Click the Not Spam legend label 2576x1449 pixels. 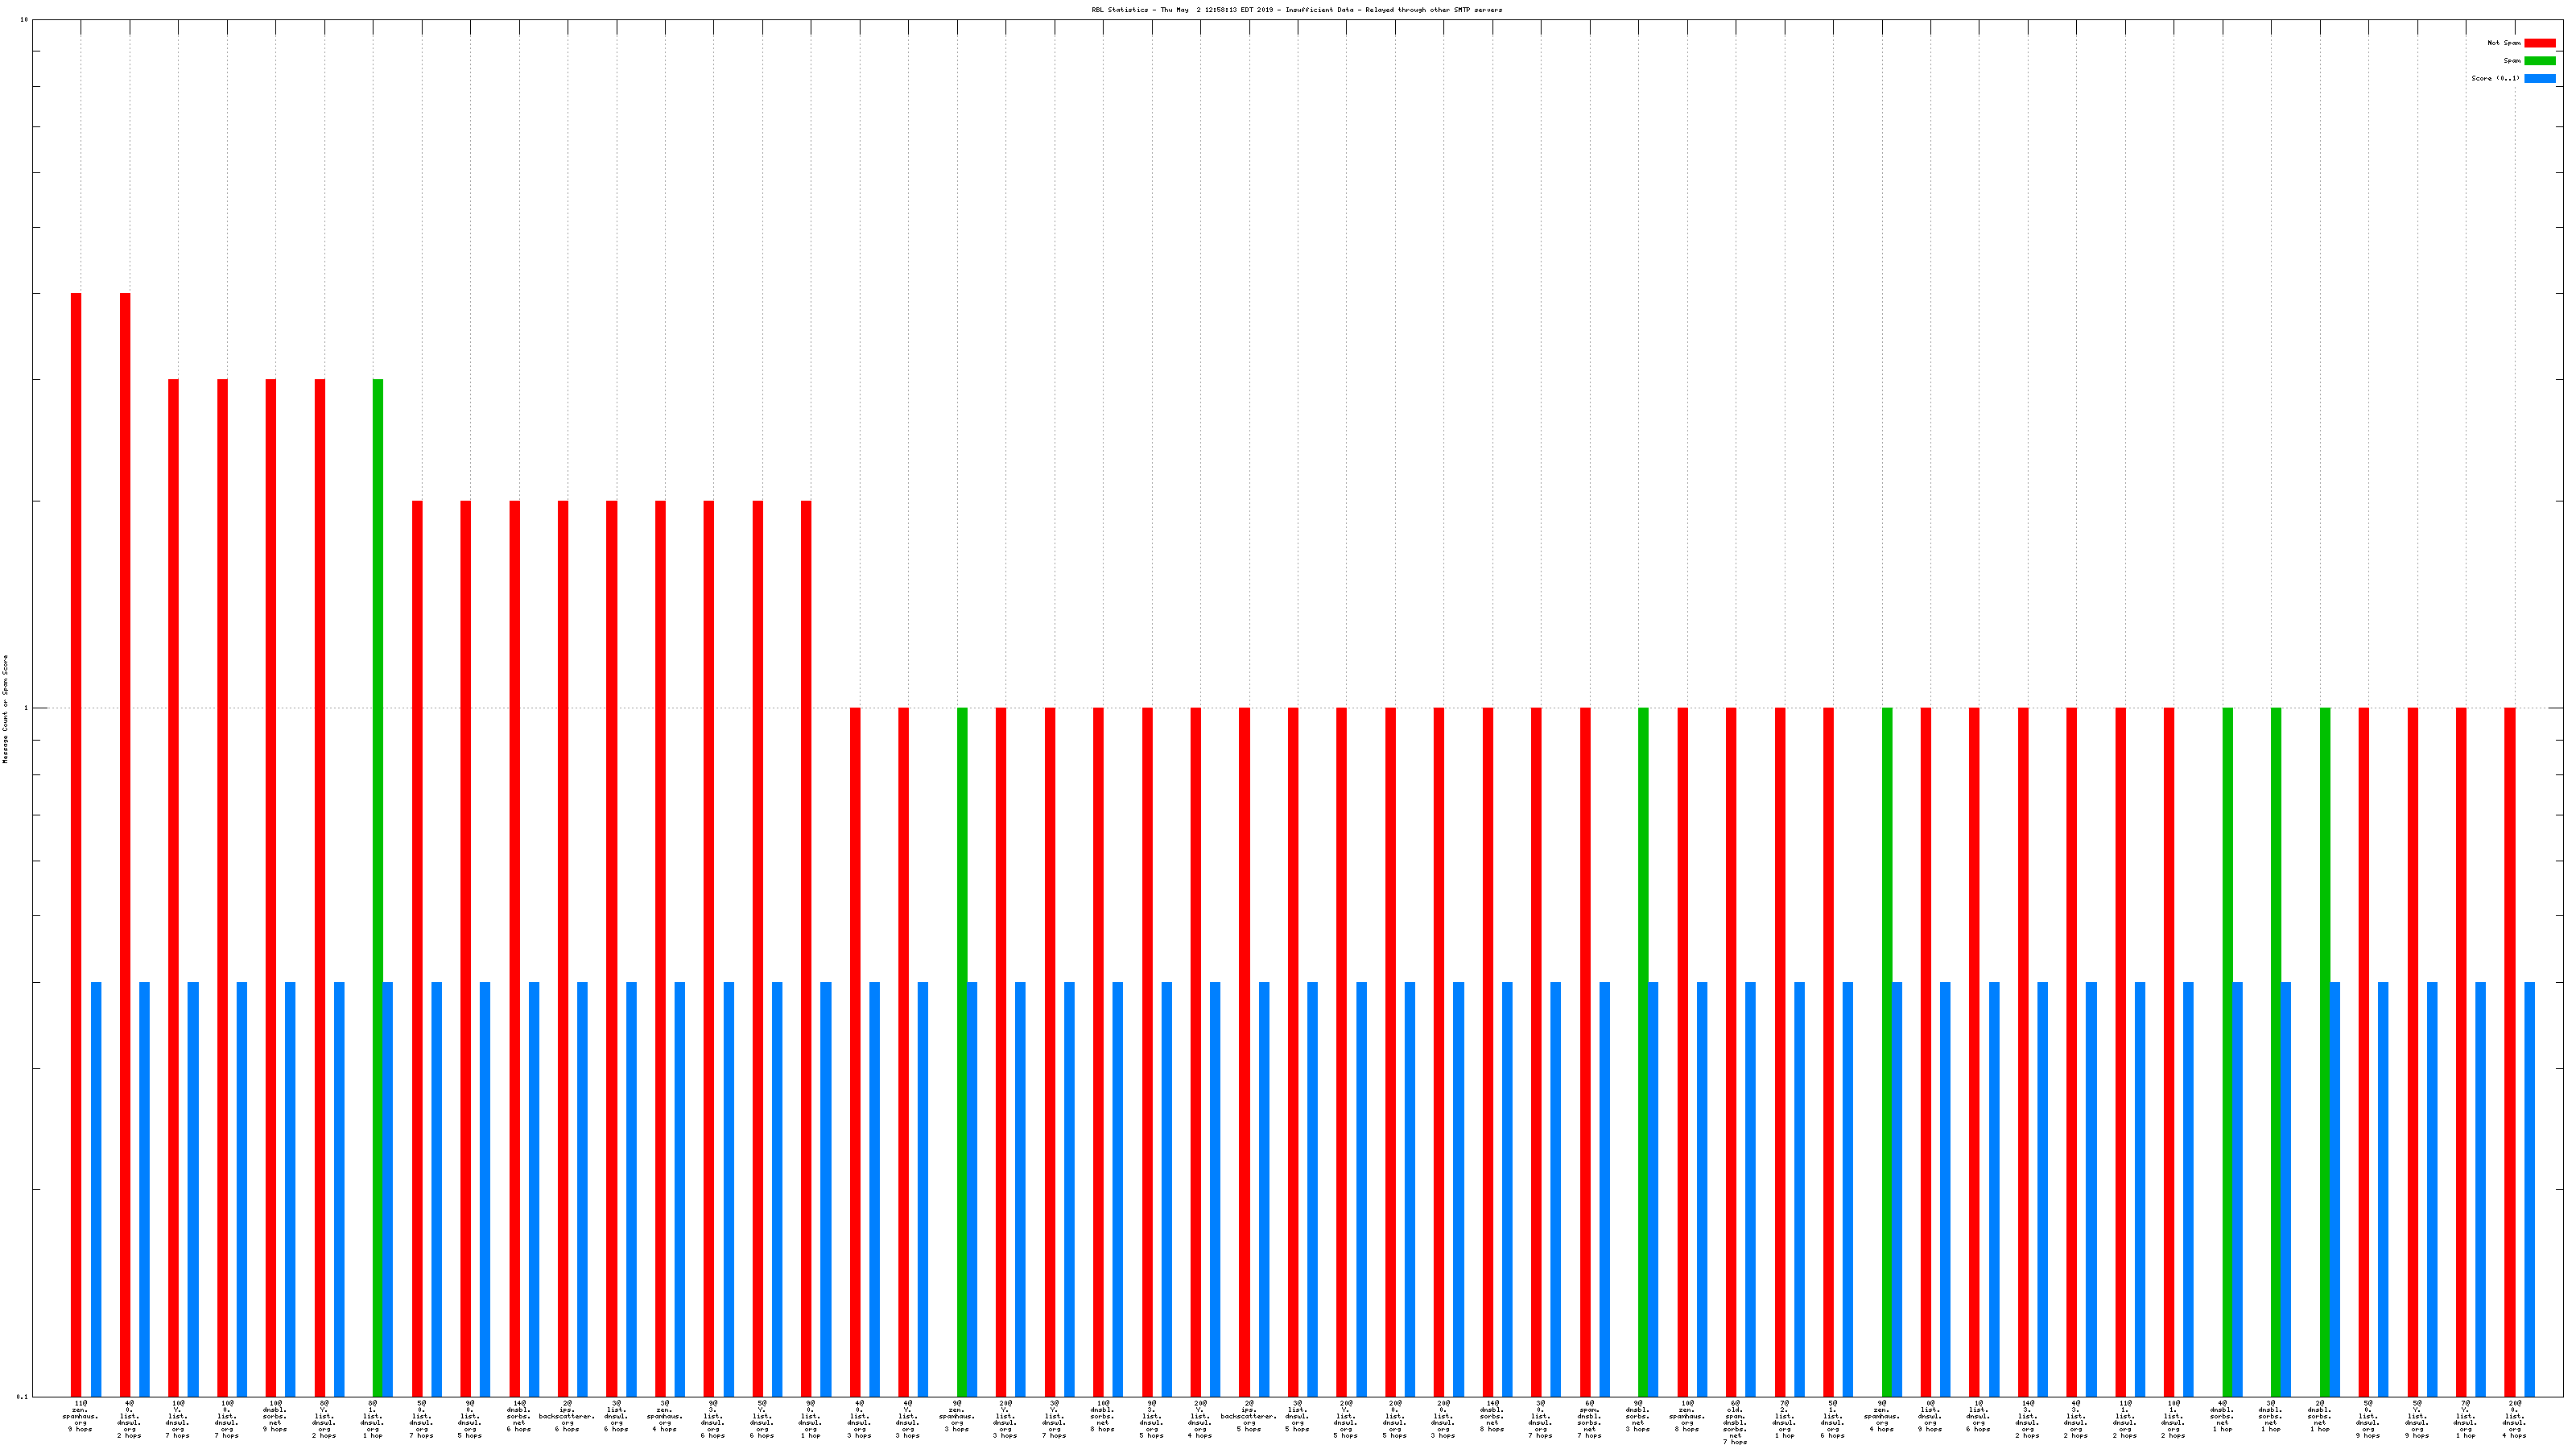(2504, 43)
